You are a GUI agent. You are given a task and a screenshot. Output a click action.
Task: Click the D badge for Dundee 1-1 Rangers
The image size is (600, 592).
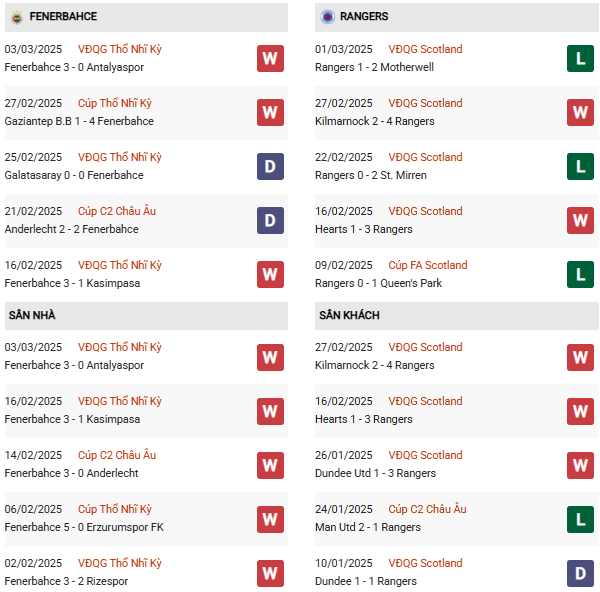coord(580,572)
